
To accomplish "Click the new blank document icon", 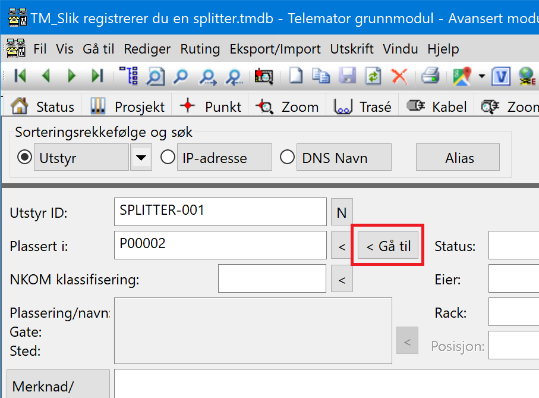I will (x=296, y=76).
